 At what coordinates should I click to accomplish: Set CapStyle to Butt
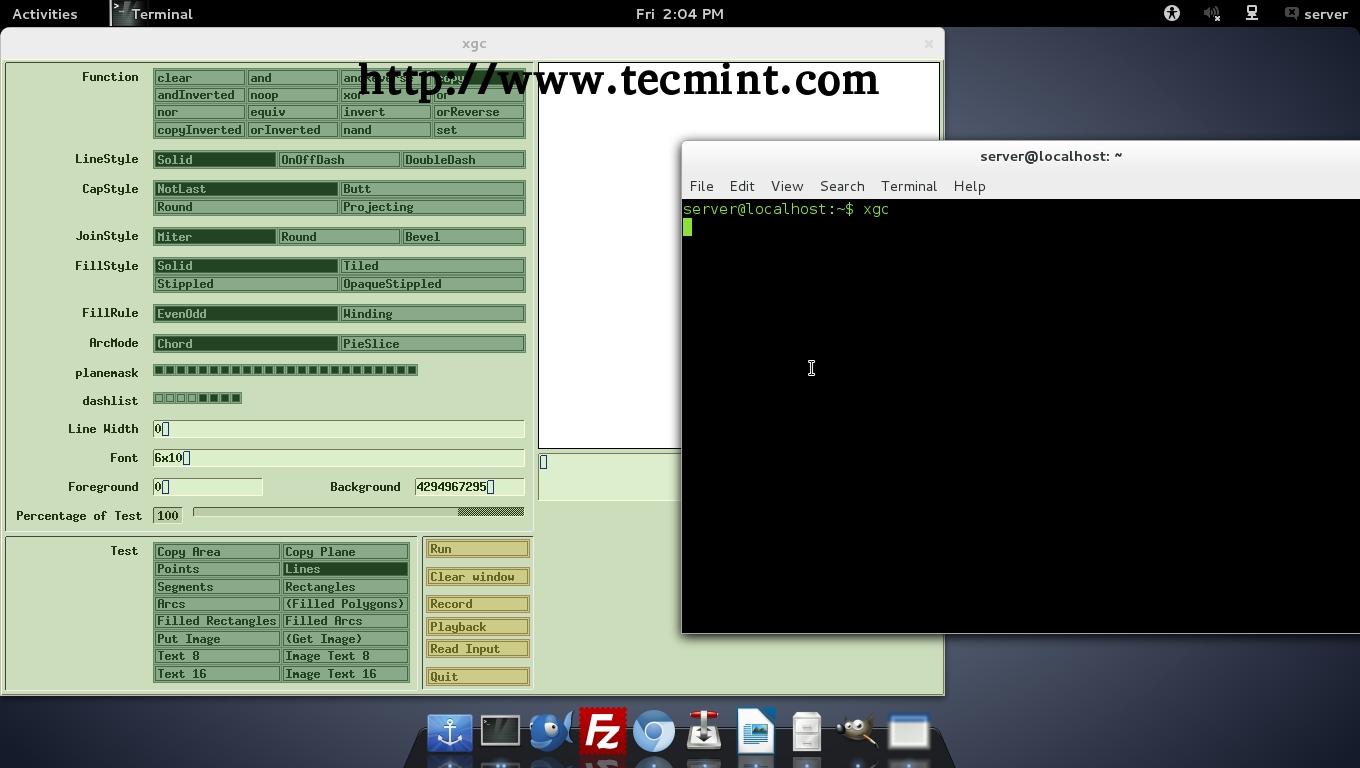point(432,189)
